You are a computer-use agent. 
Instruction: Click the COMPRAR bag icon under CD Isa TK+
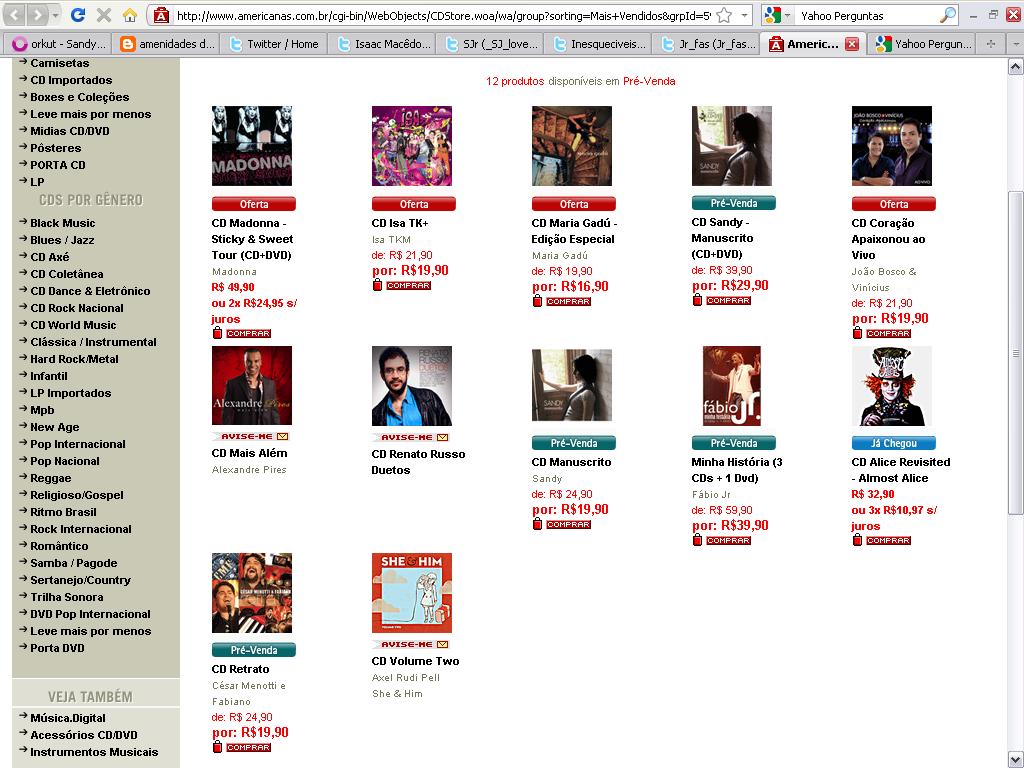(377, 285)
